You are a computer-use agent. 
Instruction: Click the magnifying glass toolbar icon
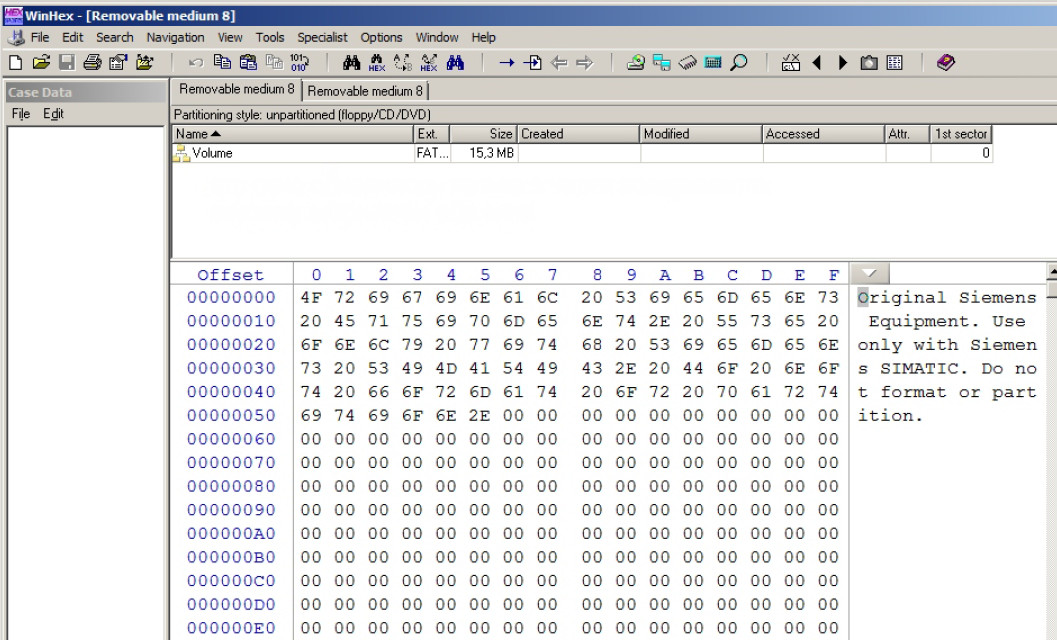[739, 63]
